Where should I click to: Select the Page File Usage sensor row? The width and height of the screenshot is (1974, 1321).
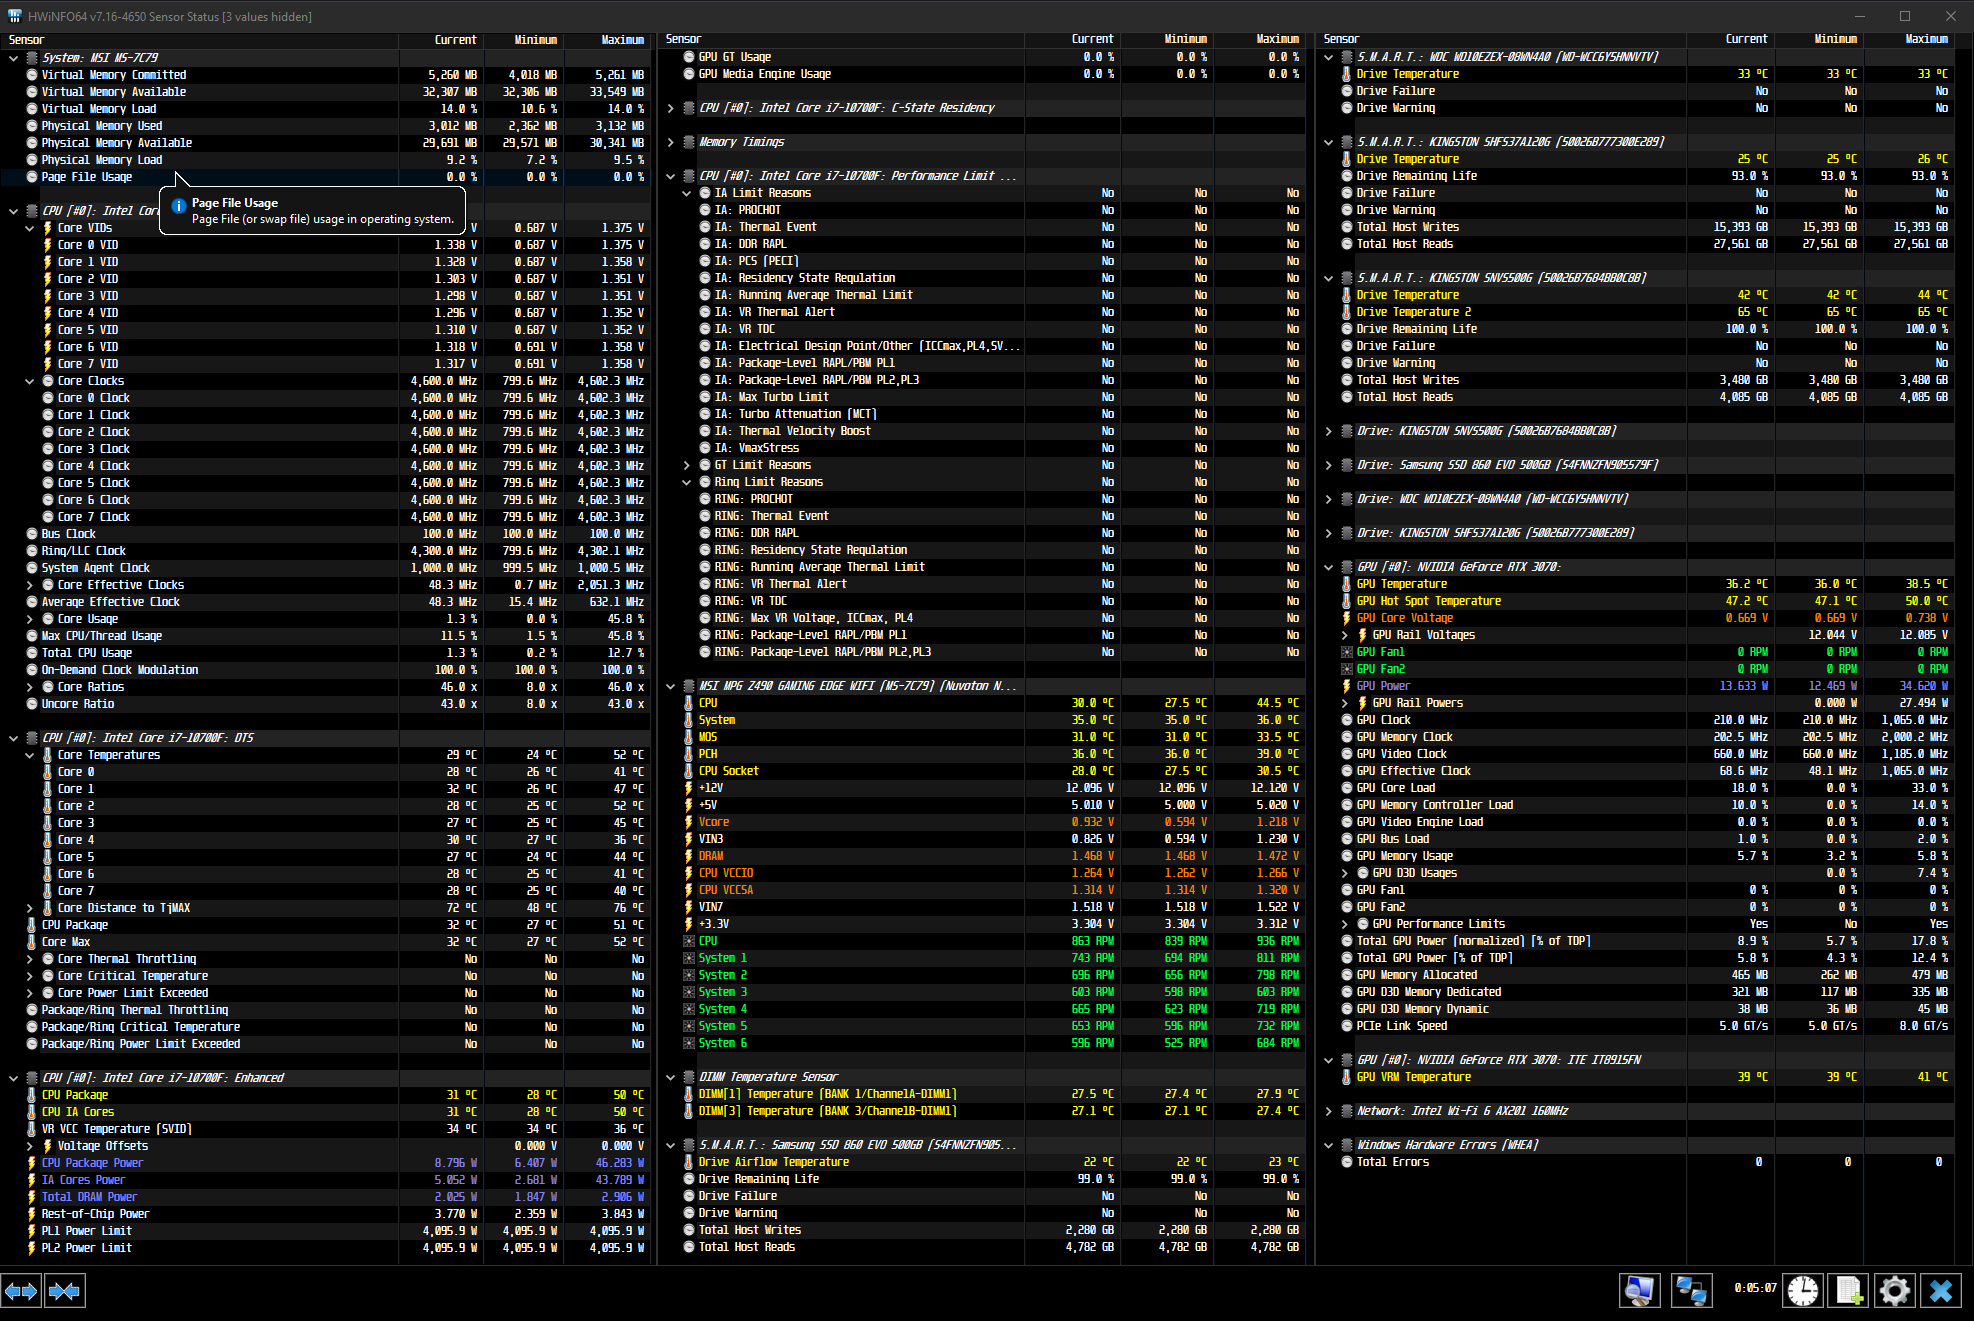point(86,177)
